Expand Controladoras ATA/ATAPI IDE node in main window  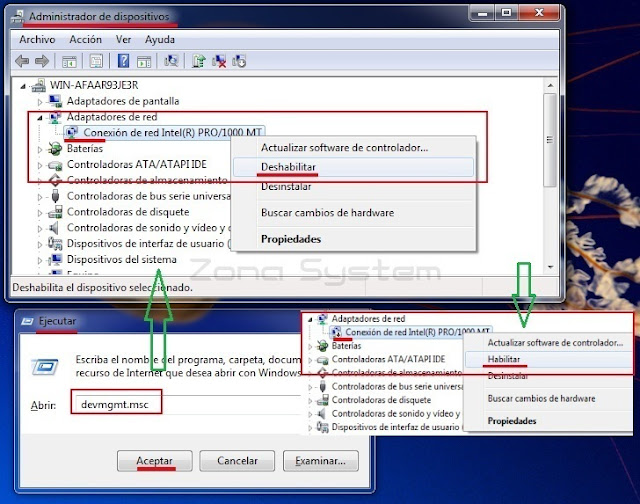click(40, 165)
